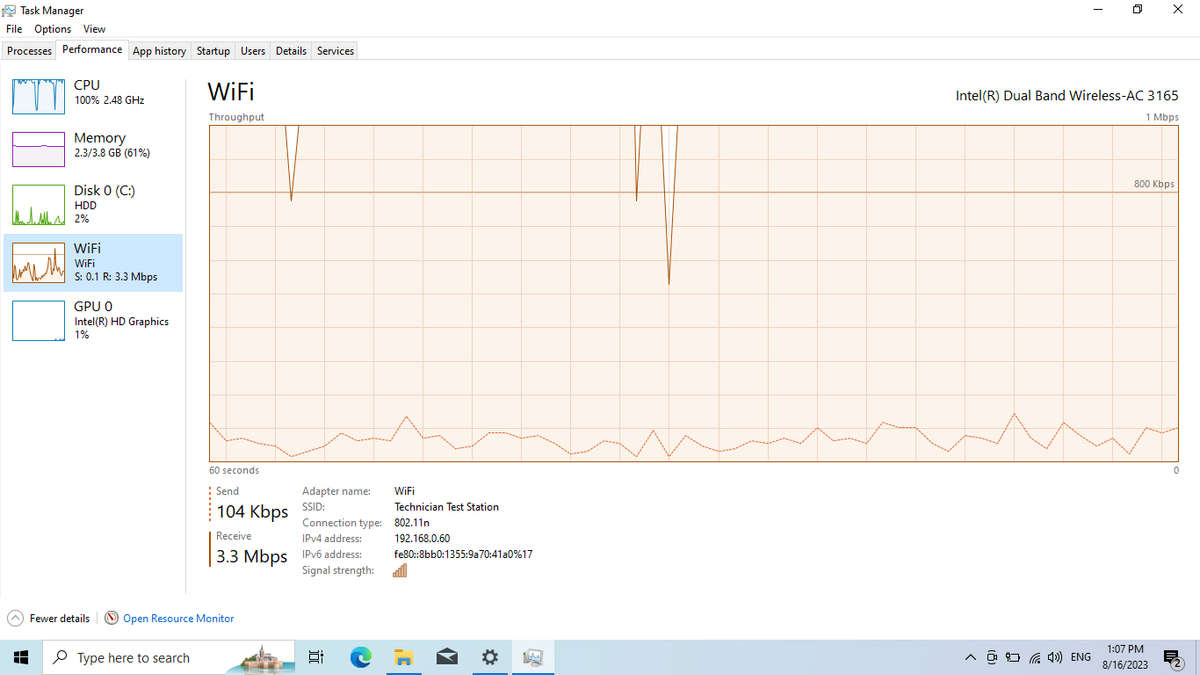Open the View menu

point(94,29)
